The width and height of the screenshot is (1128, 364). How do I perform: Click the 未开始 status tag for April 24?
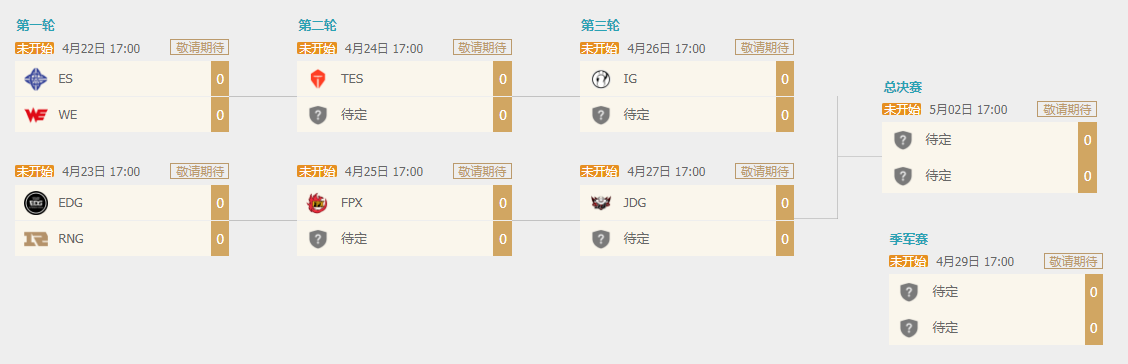317,48
